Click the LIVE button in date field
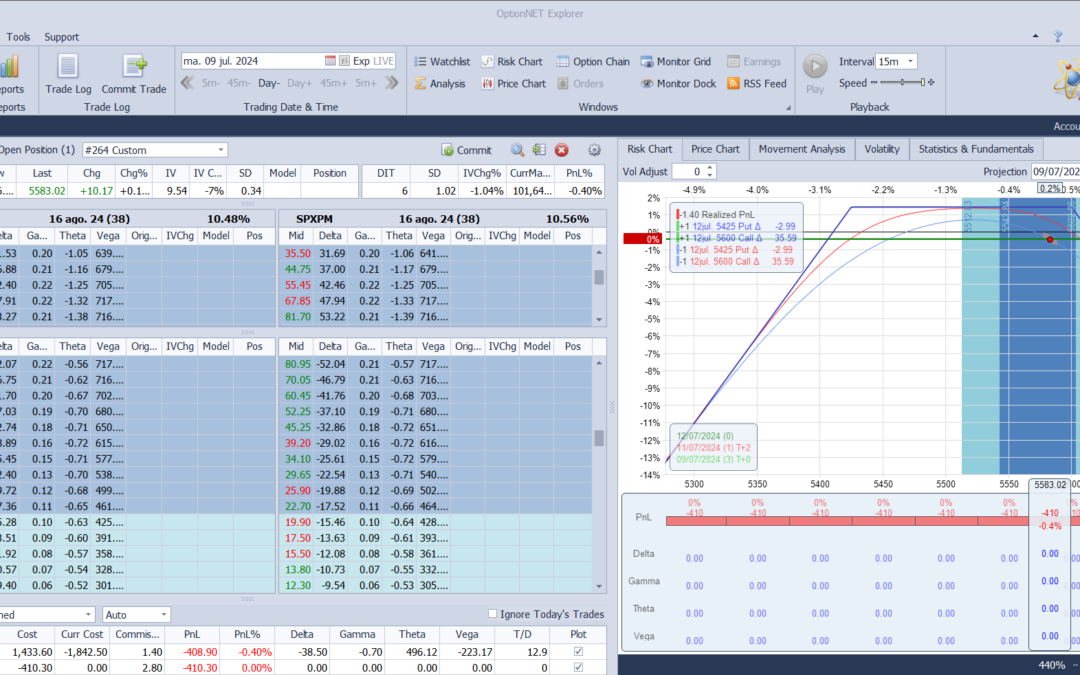 coord(383,61)
